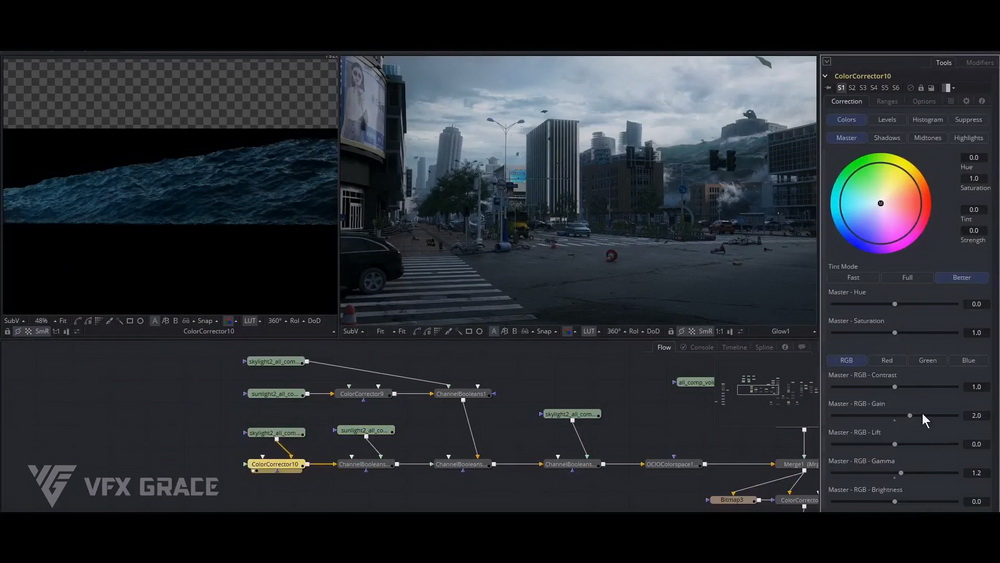1000x563 pixels.
Task: Toggle checker underlay icon in right viewer
Action: click(692, 331)
